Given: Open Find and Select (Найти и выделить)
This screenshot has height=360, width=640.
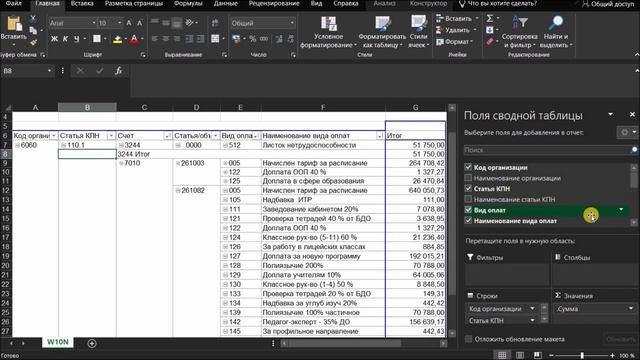Looking at the screenshot, I should coord(556,33).
